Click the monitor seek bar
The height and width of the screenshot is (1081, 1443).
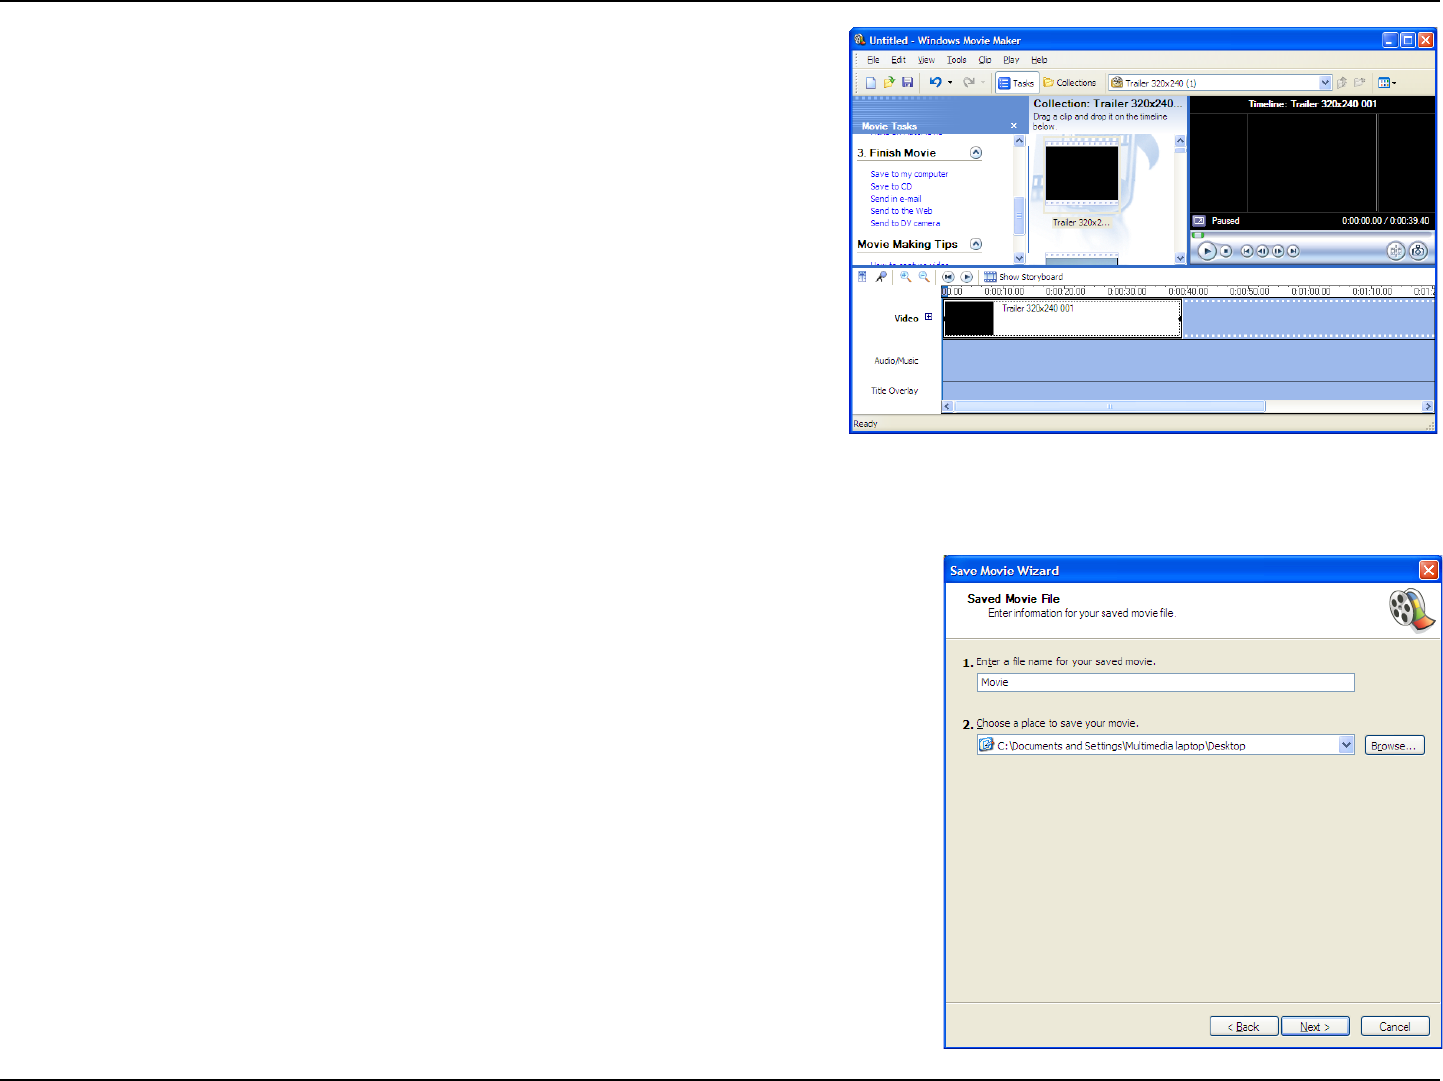coord(1312,235)
